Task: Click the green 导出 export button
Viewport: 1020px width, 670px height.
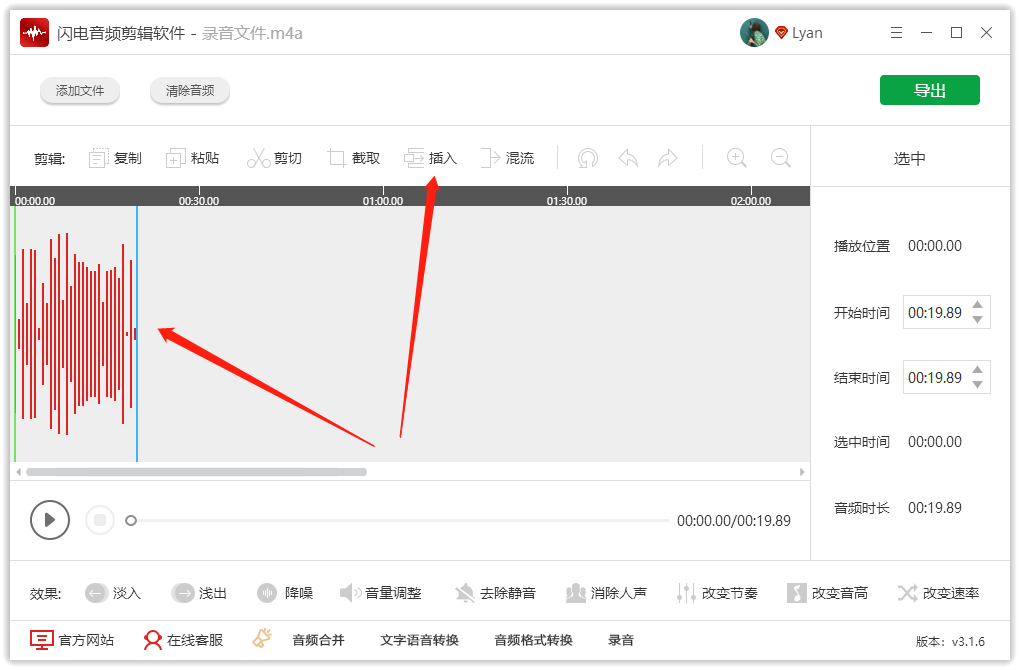Action: coord(929,89)
